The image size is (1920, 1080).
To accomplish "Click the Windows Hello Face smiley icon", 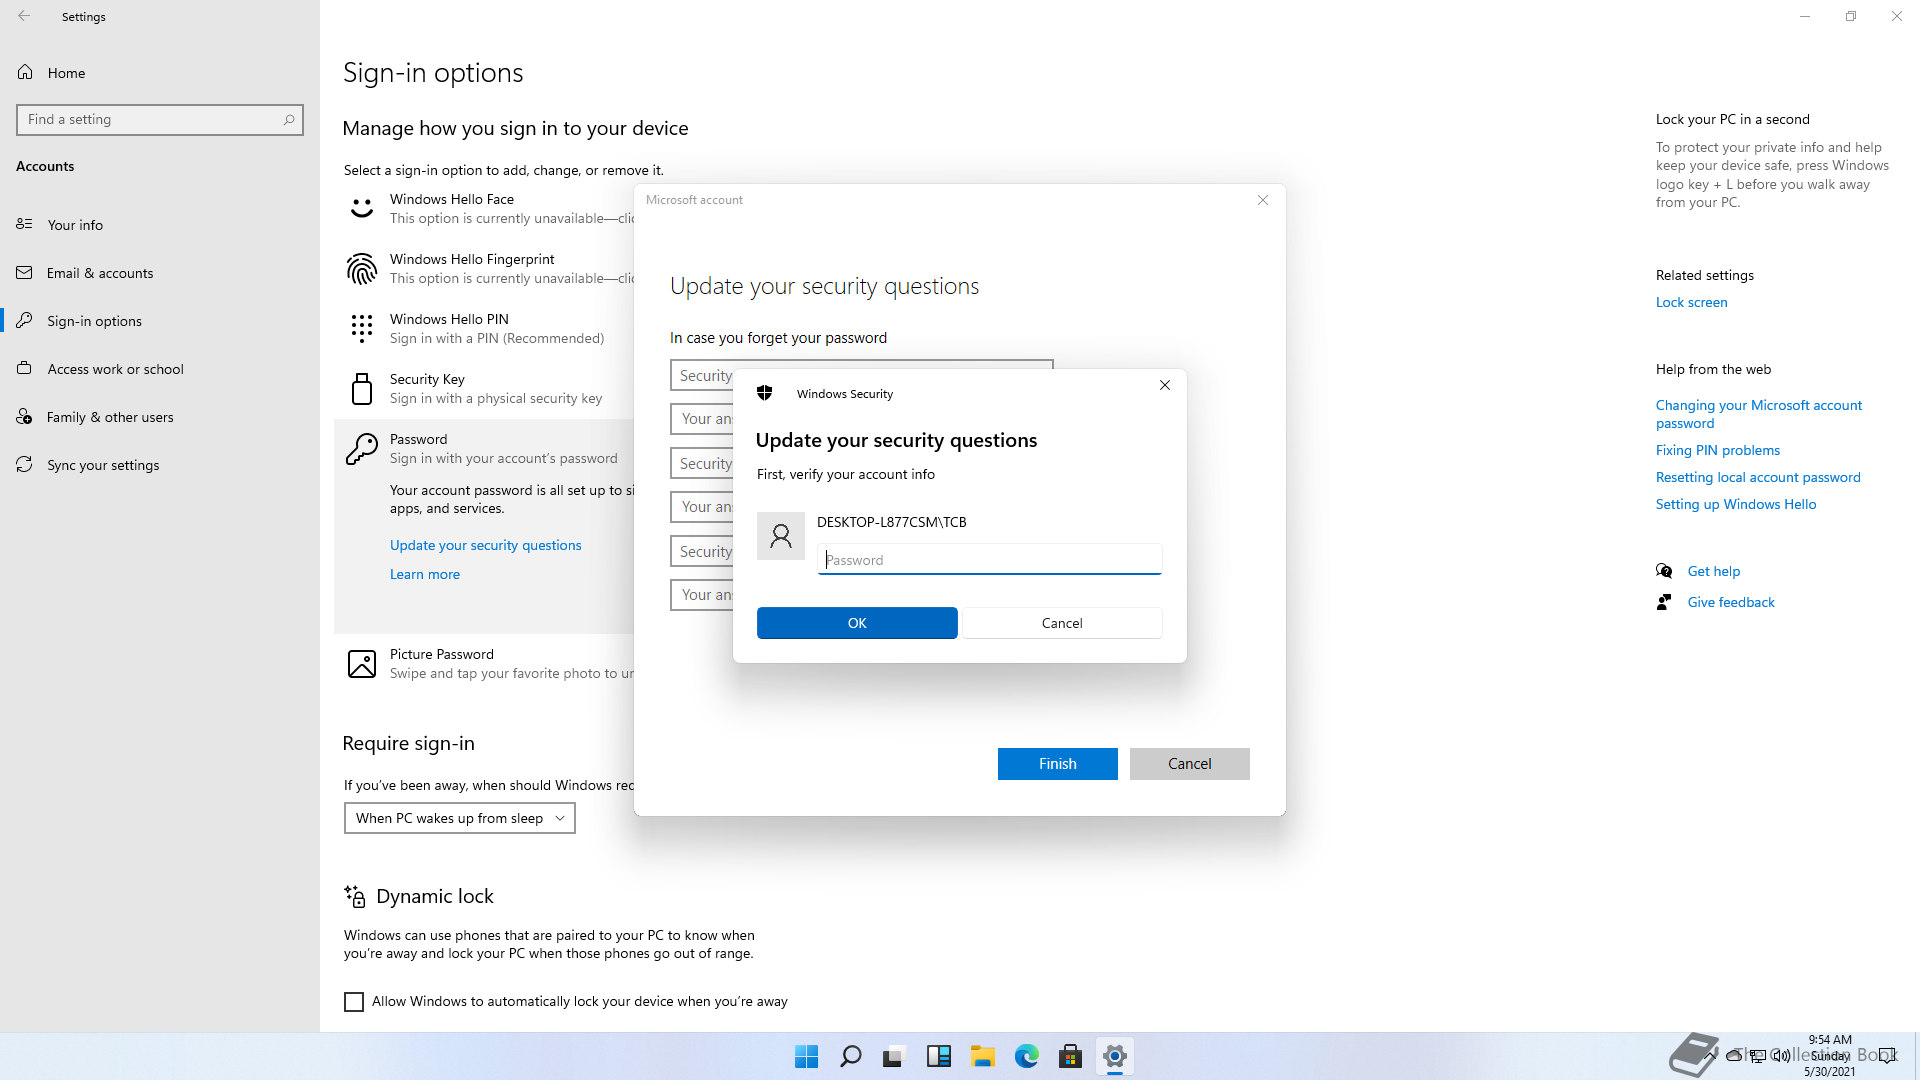I will (361, 209).
